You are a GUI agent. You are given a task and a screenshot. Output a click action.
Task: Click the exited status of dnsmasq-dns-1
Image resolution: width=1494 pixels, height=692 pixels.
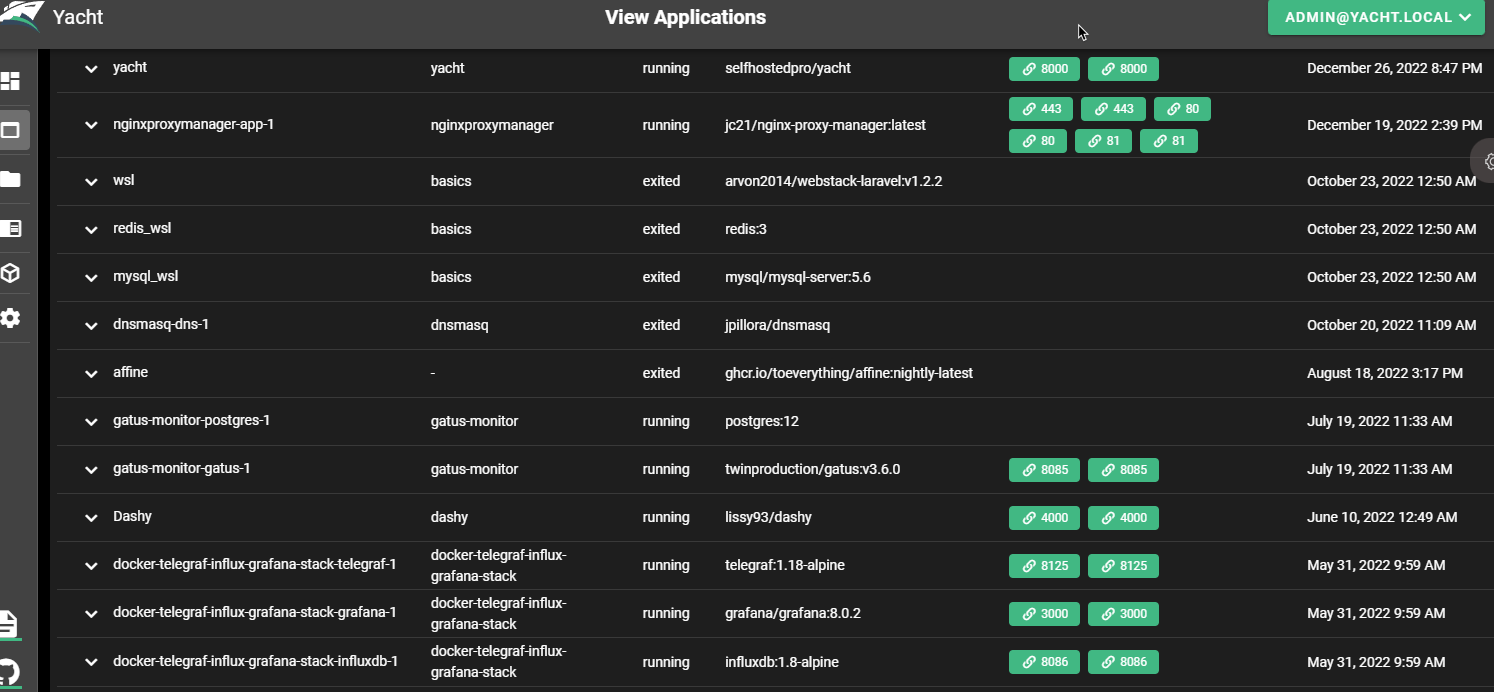click(661, 325)
